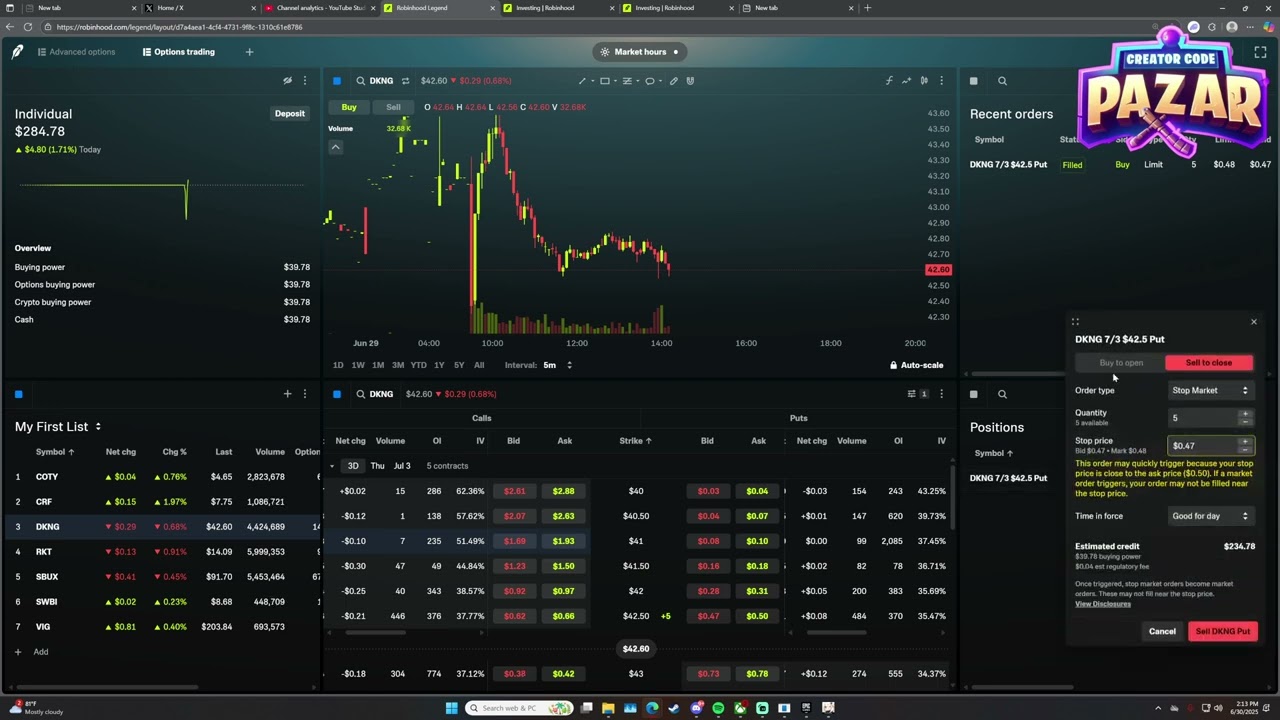1280x720 pixels.
Task: Collapse the Jul 3 expiration group
Action: [x=332, y=466]
